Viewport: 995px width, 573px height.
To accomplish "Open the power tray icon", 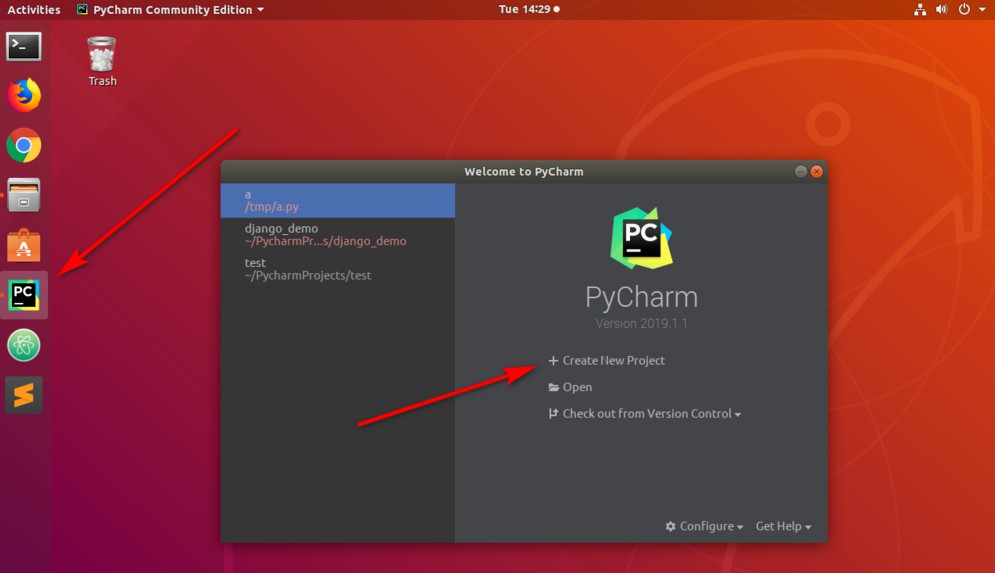I will tap(964, 10).
